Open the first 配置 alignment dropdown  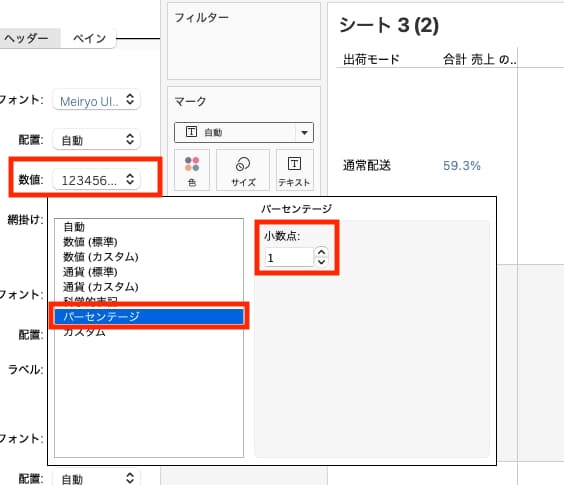(96, 139)
